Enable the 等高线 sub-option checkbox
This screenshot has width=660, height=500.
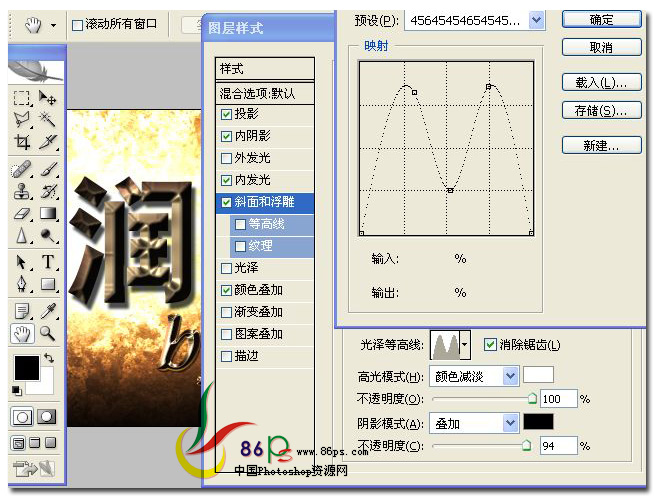point(240,224)
